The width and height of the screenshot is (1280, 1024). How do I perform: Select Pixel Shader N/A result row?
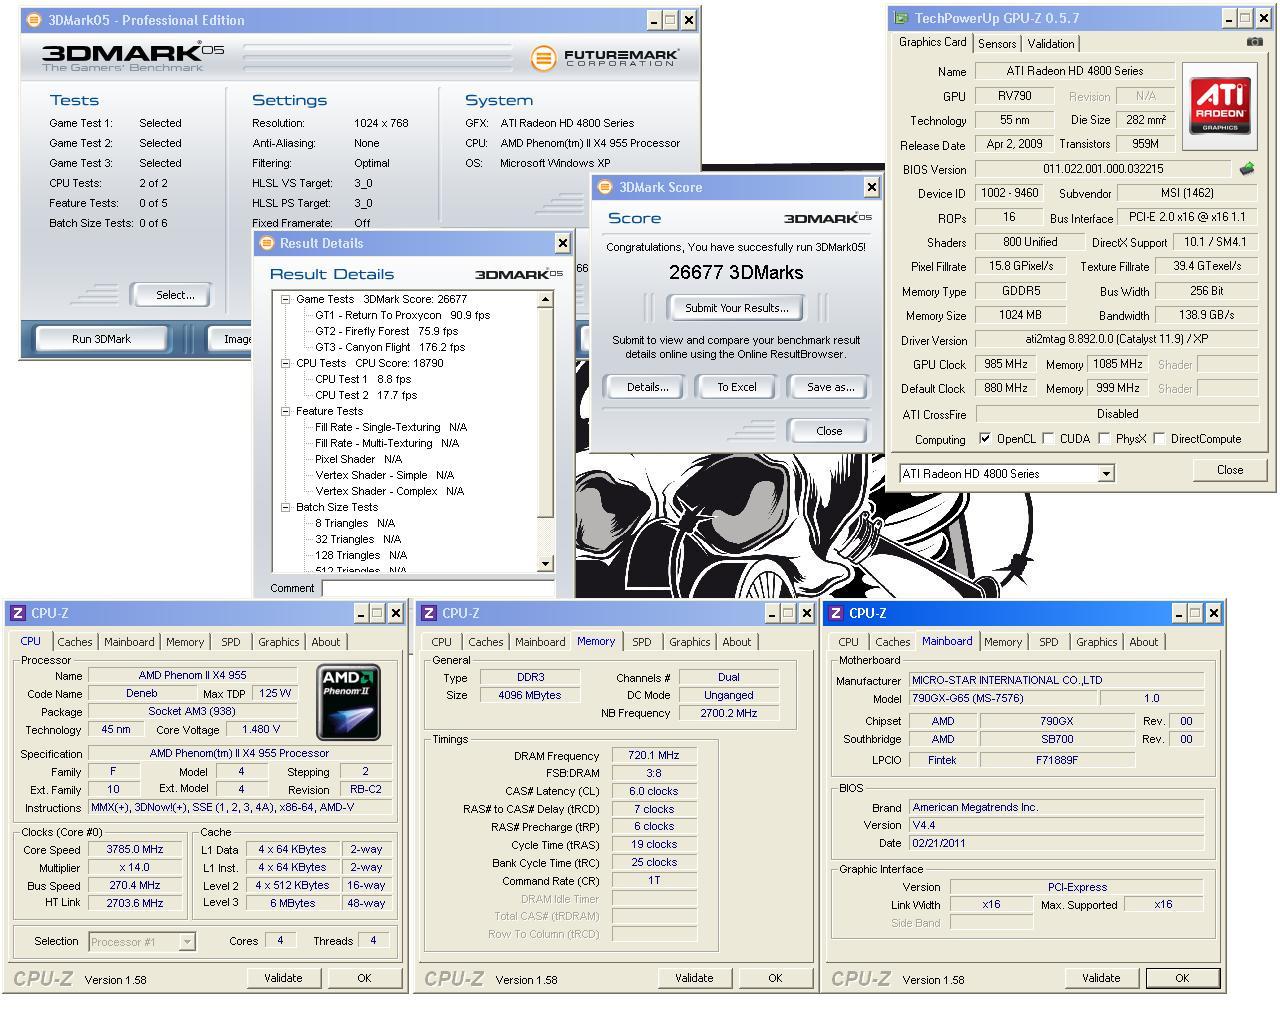[359, 459]
